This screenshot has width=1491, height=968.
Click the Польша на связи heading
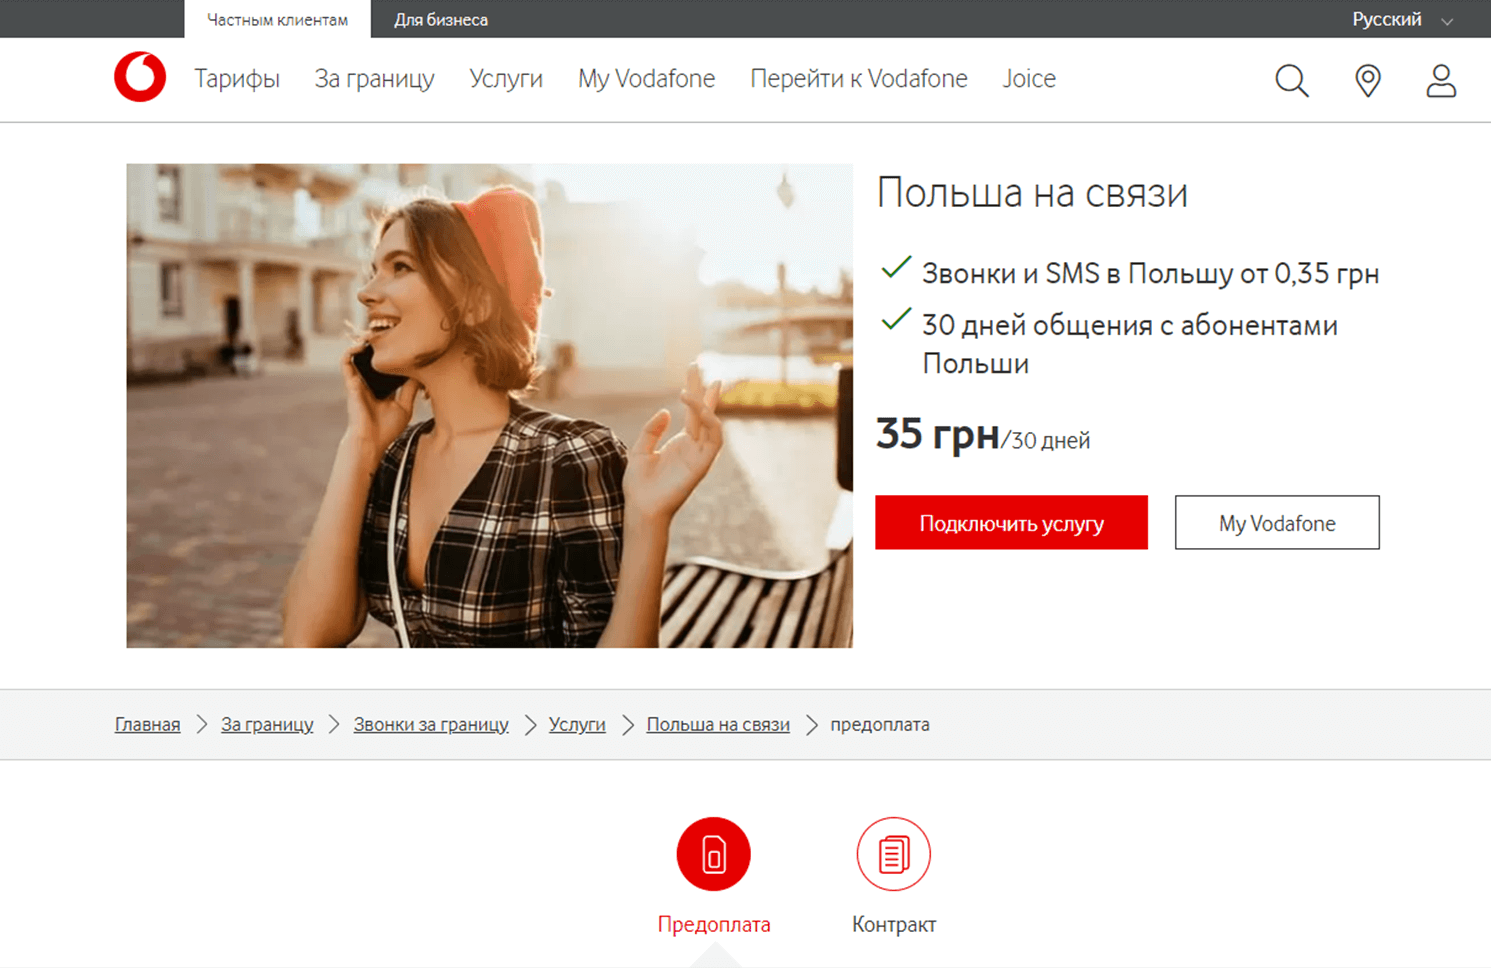point(1032,193)
